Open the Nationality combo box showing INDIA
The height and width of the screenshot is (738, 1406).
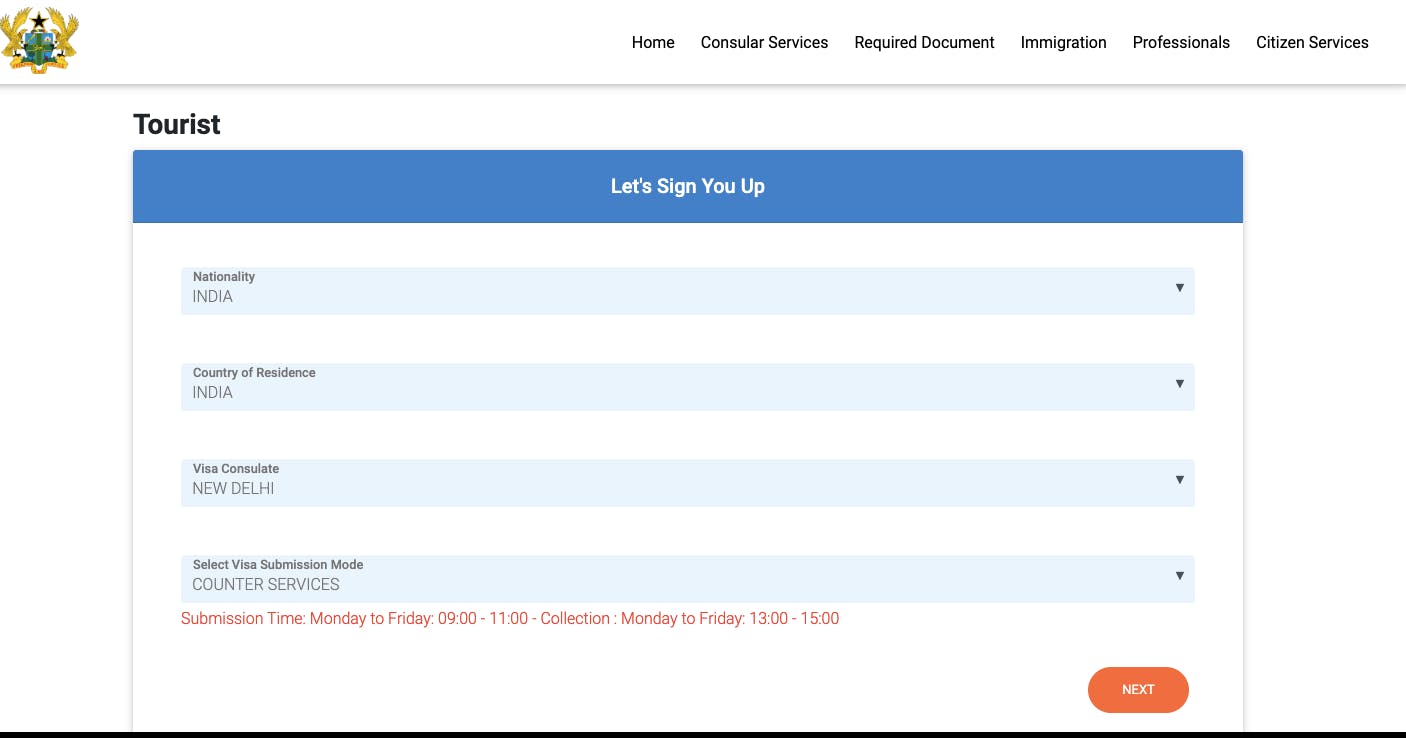[687, 291]
